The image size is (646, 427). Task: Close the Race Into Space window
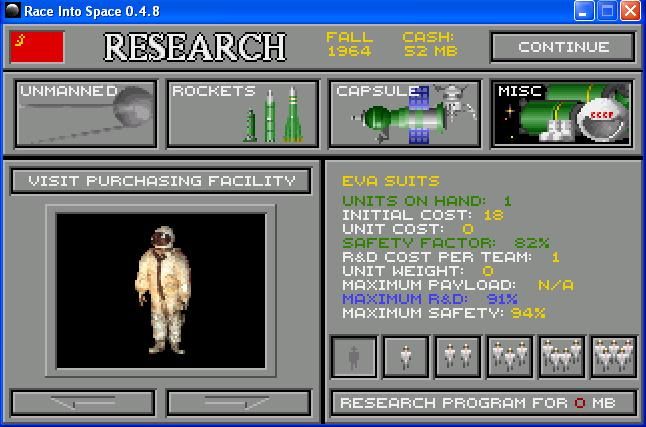pyautogui.click(x=631, y=10)
